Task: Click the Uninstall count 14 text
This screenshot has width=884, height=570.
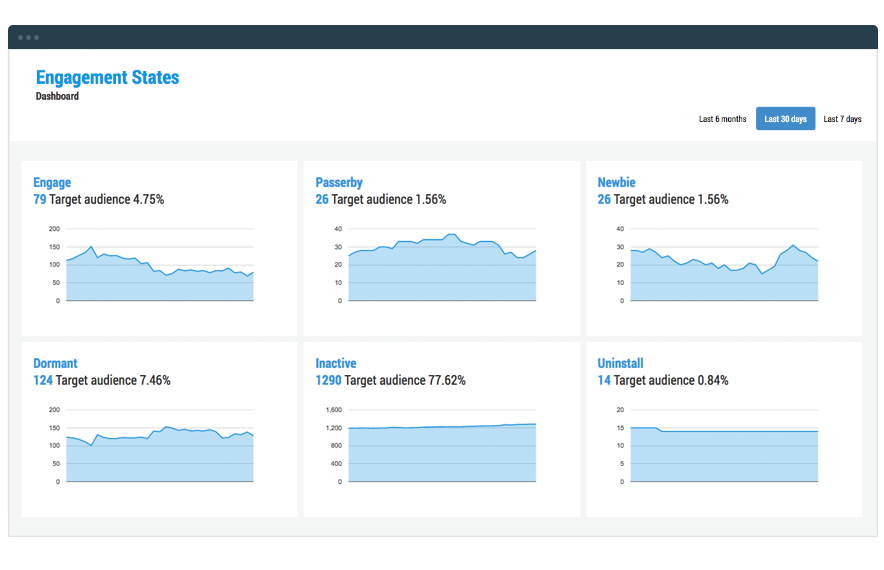Action: click(x=604, y=381)
